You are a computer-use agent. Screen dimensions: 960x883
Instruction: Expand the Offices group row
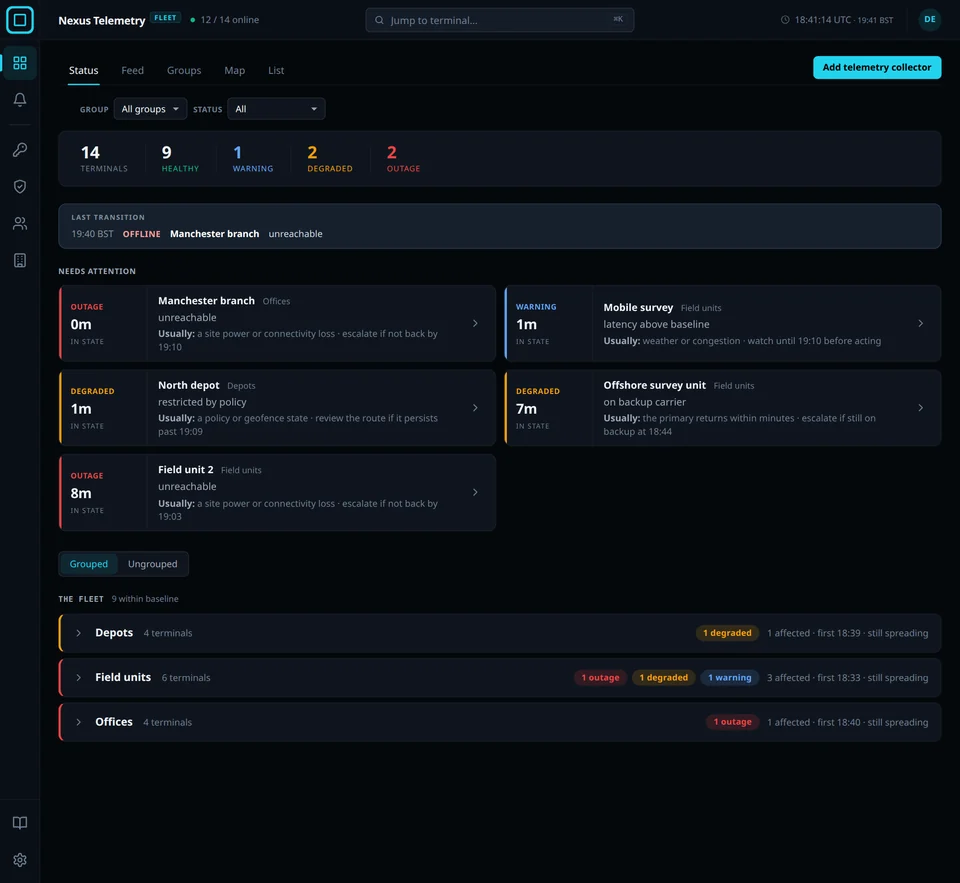(500, 723)
